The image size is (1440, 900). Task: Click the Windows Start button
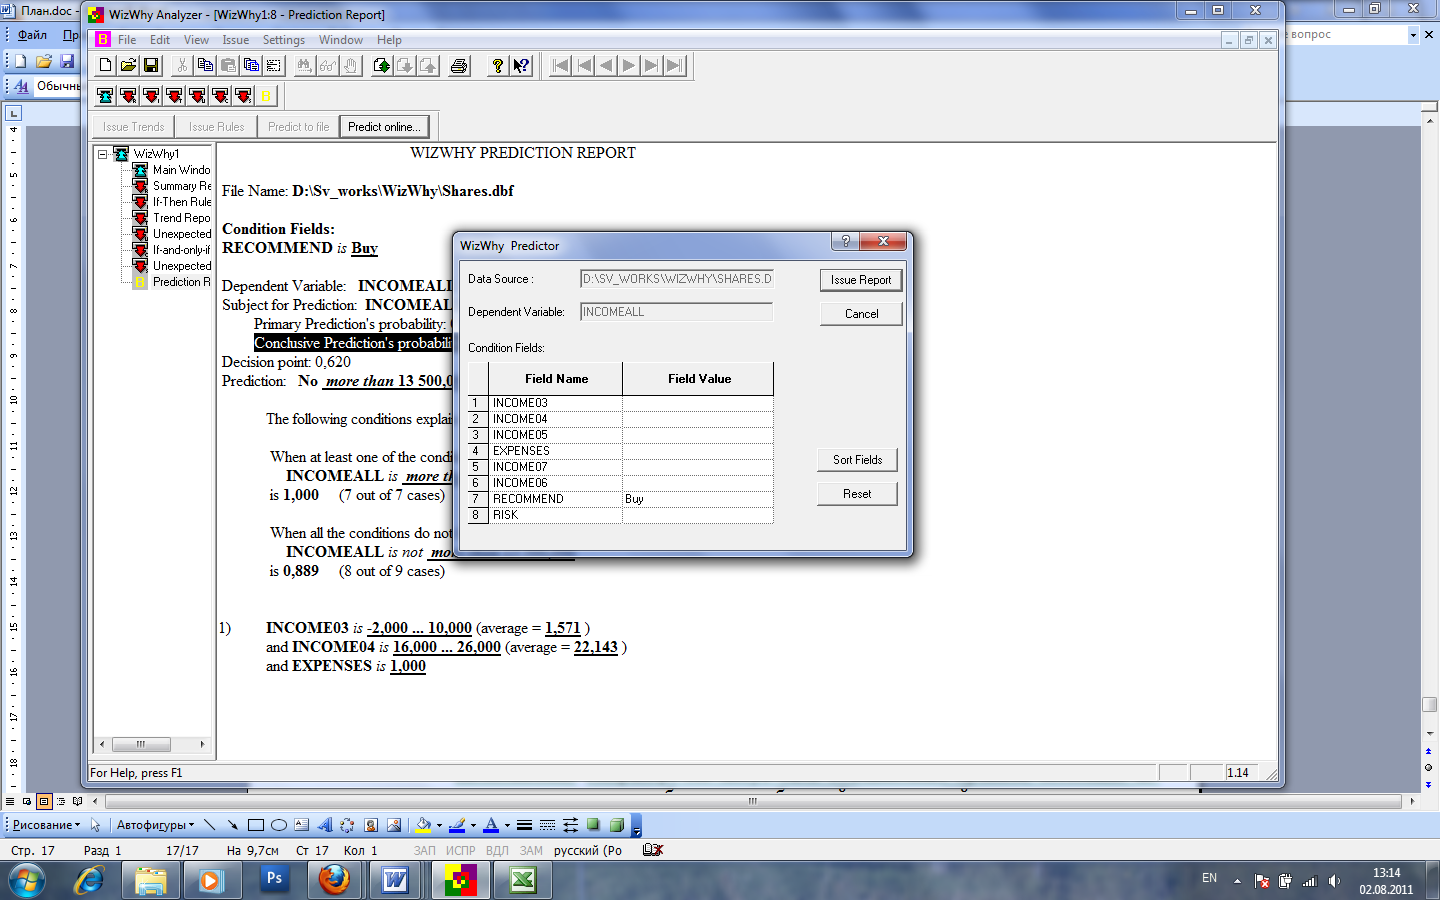pyautogui.click(x=27, y=880)
